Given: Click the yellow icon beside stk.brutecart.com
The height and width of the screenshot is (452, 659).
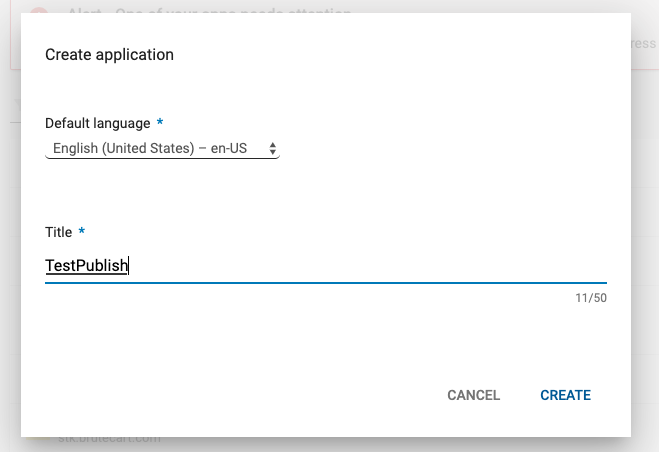Looking at the screenshot, I should [40, 440].
